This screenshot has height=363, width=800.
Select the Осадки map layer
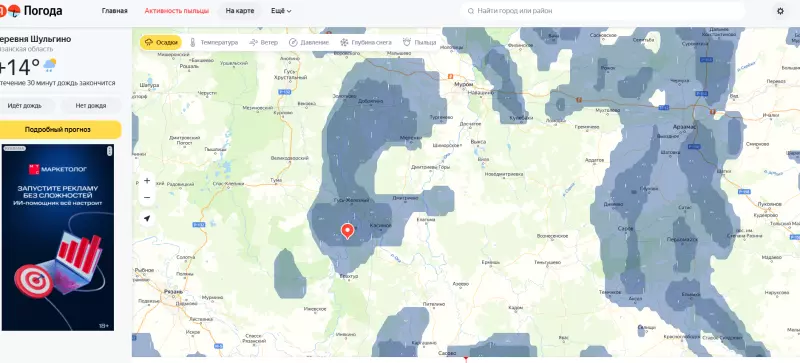click(161, 42)
